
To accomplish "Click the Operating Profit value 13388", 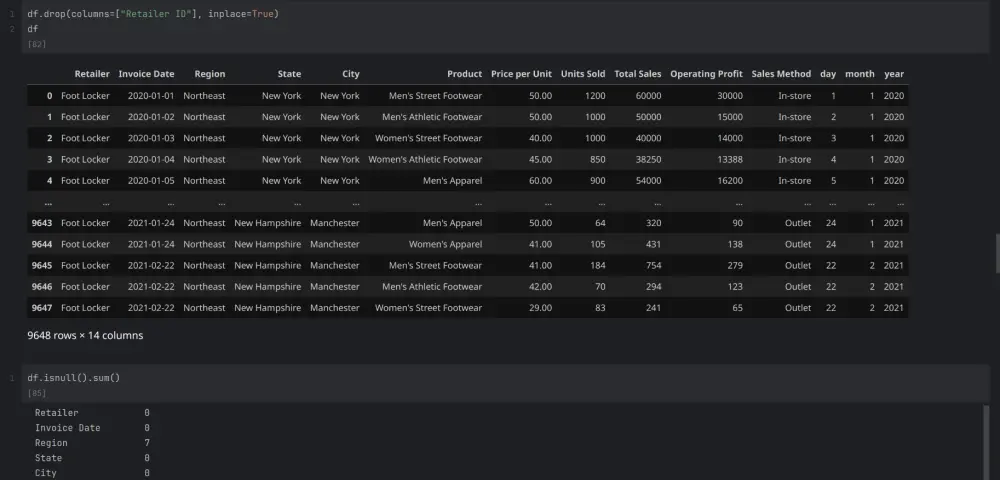I will (x=727, y=160).
